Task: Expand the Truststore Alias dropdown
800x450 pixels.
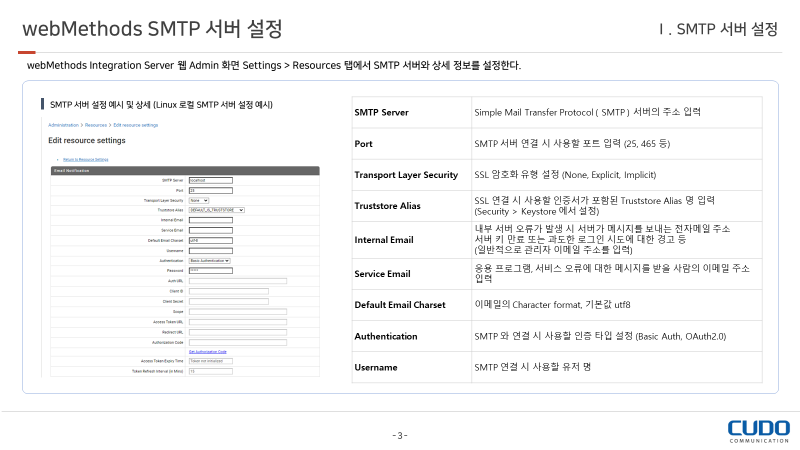Action: pyautogui.click(x=216, y=210)
